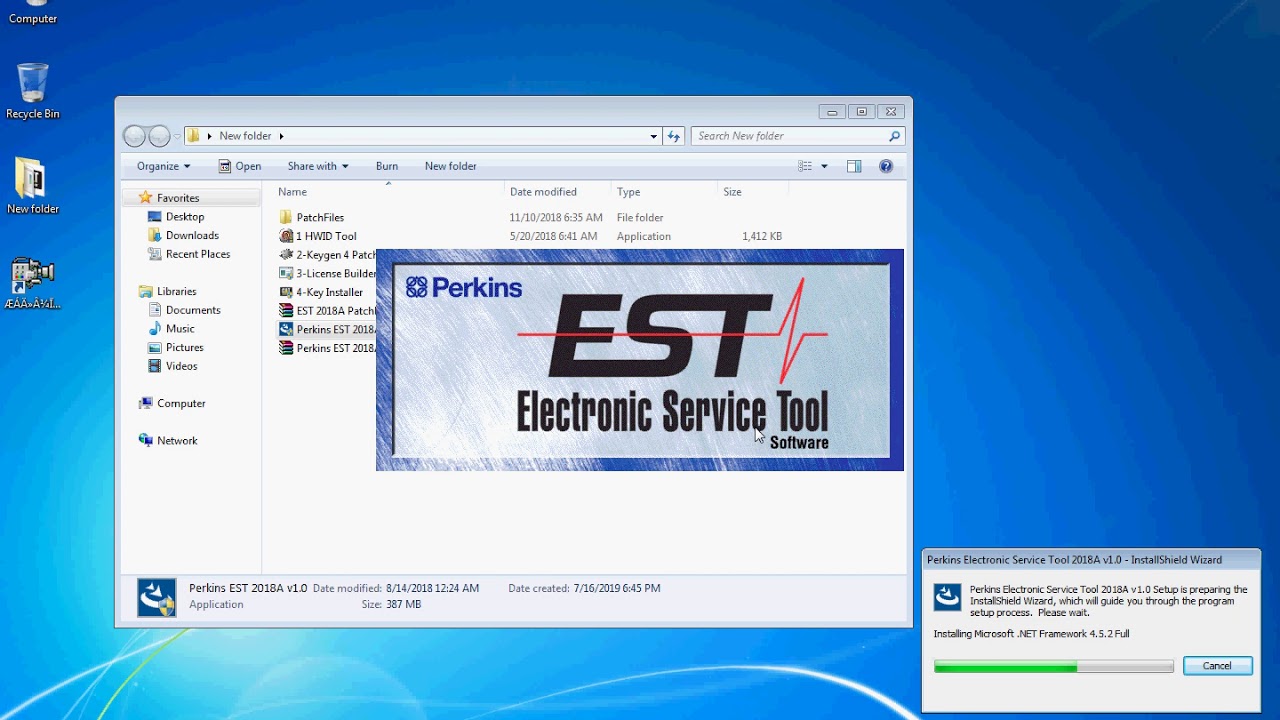Select the Computer shortcut on the desktop
The height and width of the screenshot is (720, 1280).
(x=32, y=13)
